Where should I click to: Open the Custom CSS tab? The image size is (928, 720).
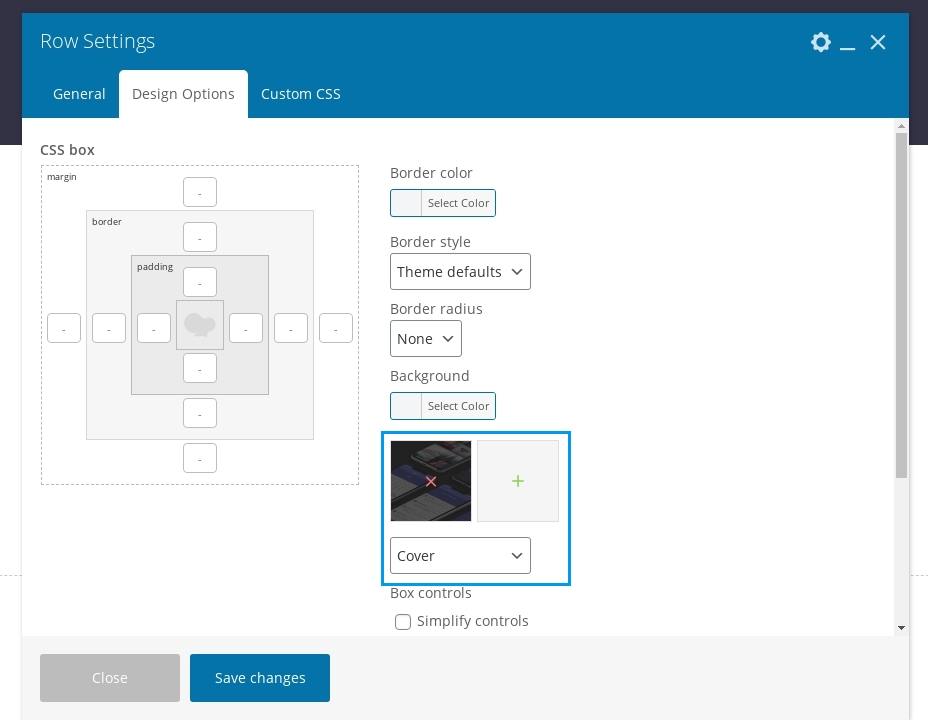(x=300, y=94)
